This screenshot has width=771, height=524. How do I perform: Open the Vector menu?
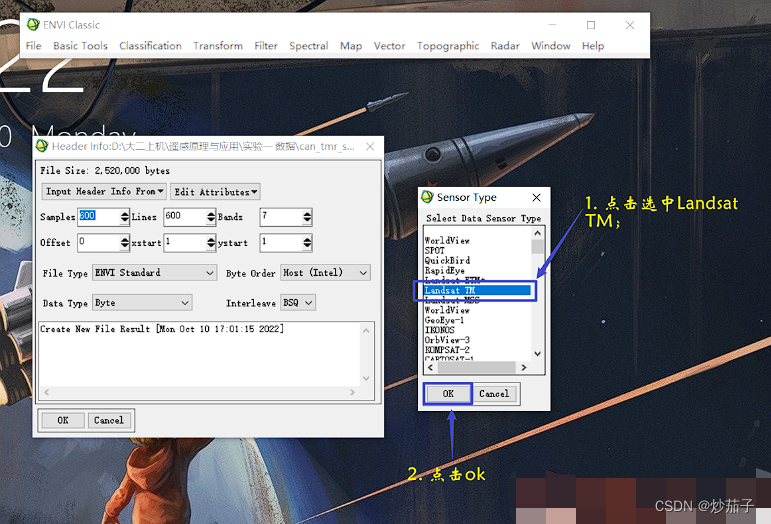(389, 46)
